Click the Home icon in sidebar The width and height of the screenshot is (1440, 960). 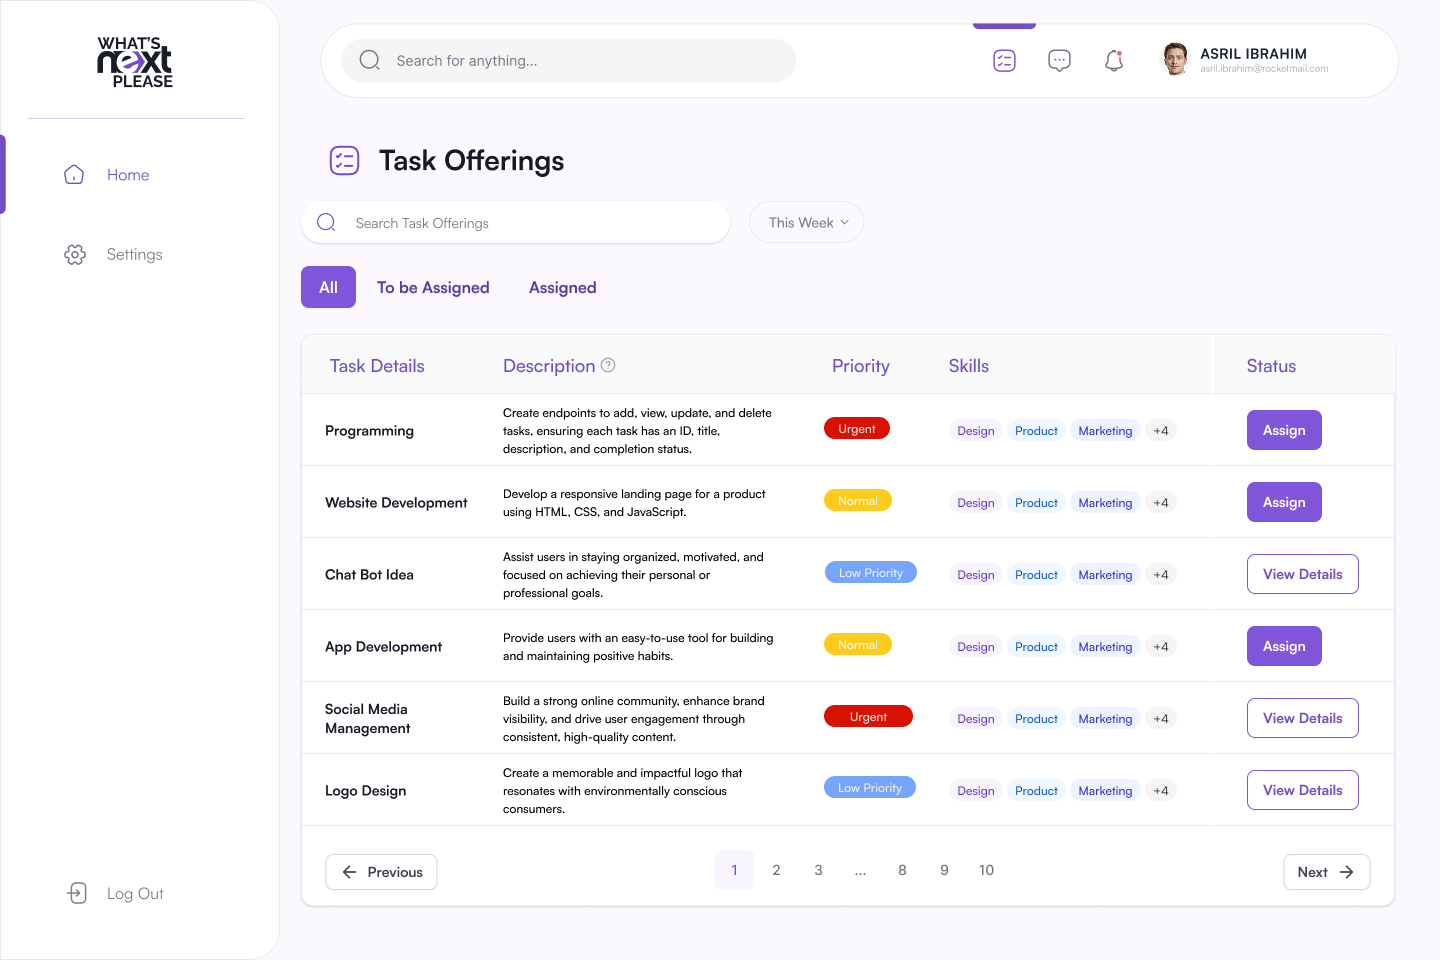tap(74, 175)
